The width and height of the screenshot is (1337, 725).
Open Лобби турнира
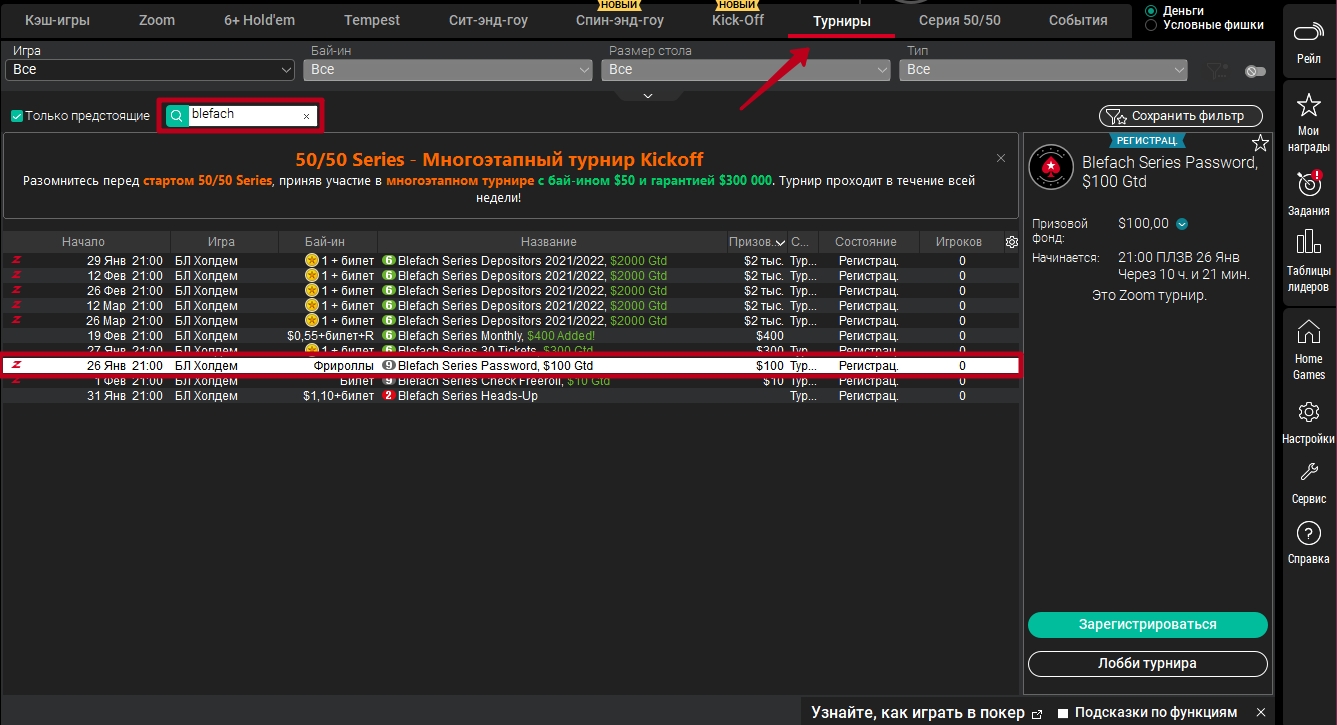[1148, 663]
